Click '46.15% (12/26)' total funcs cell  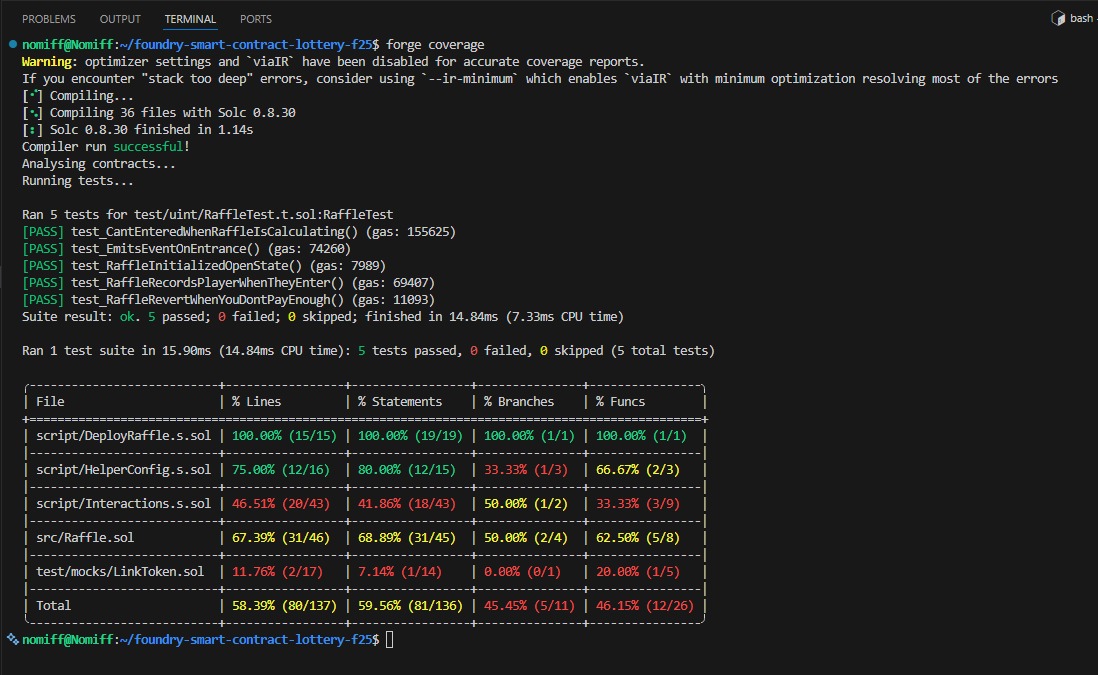tap(645, 606)
